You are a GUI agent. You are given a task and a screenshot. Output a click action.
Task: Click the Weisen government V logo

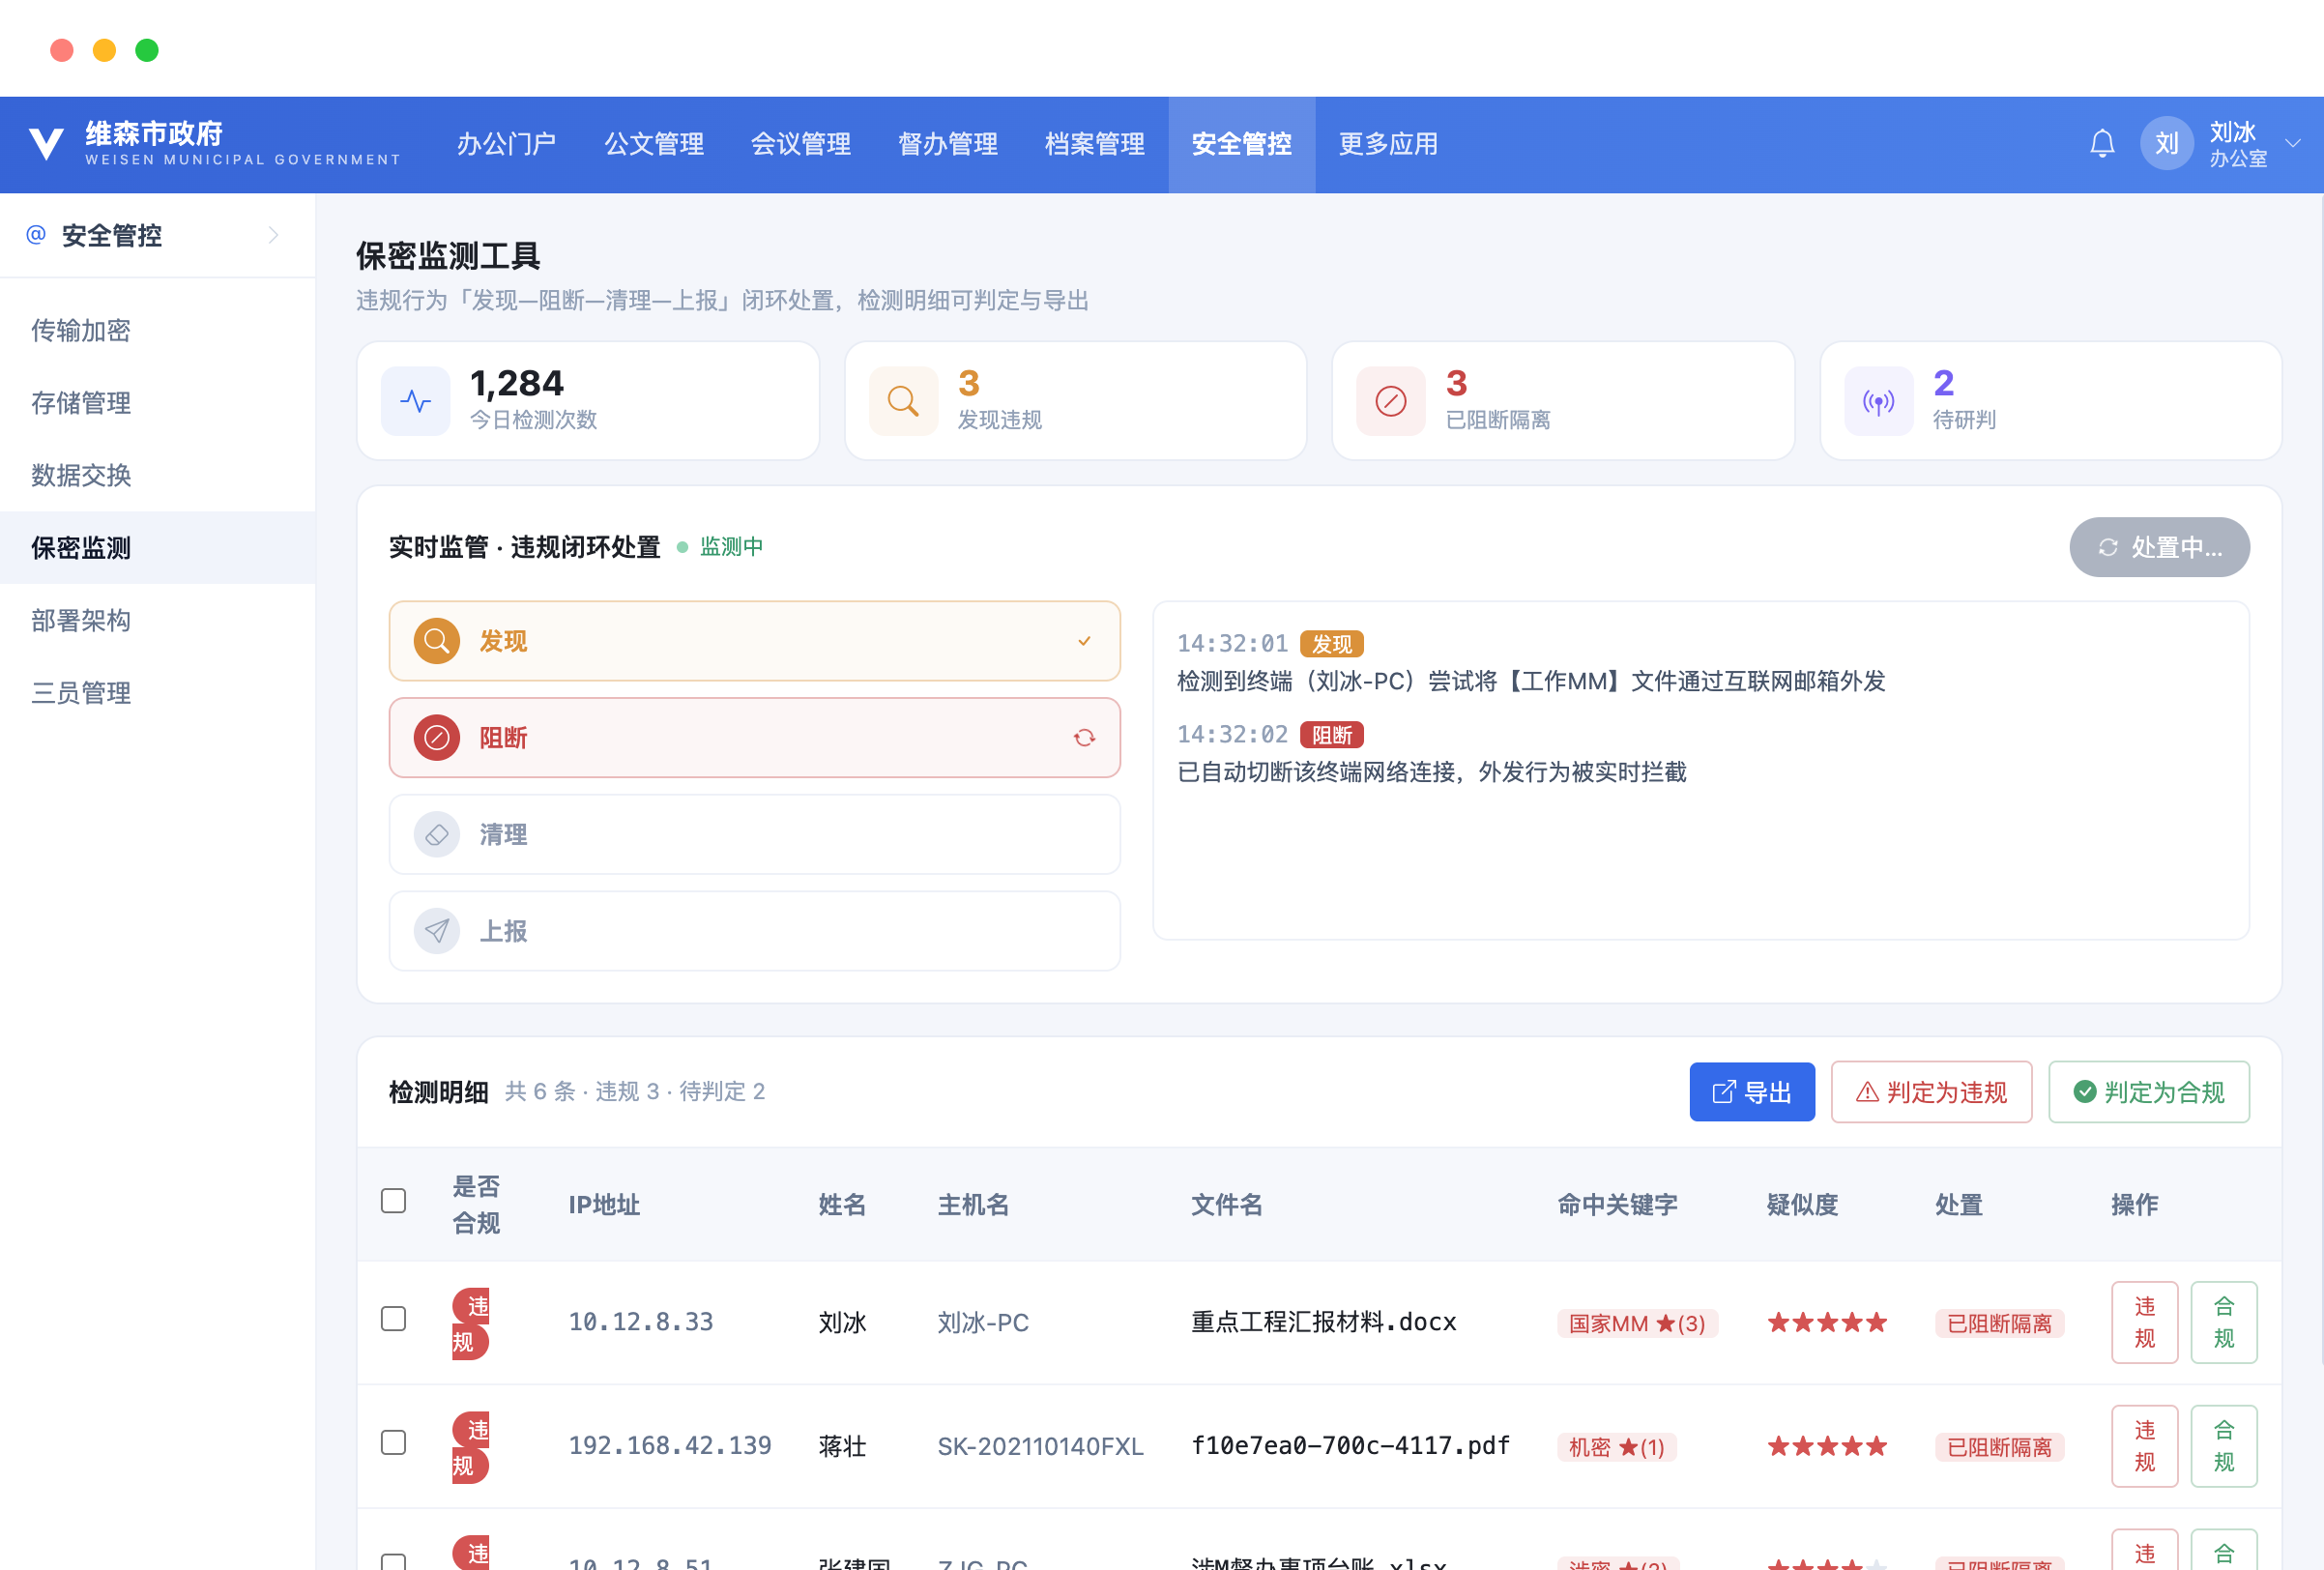pyautogui.click(x=46, y=144)
